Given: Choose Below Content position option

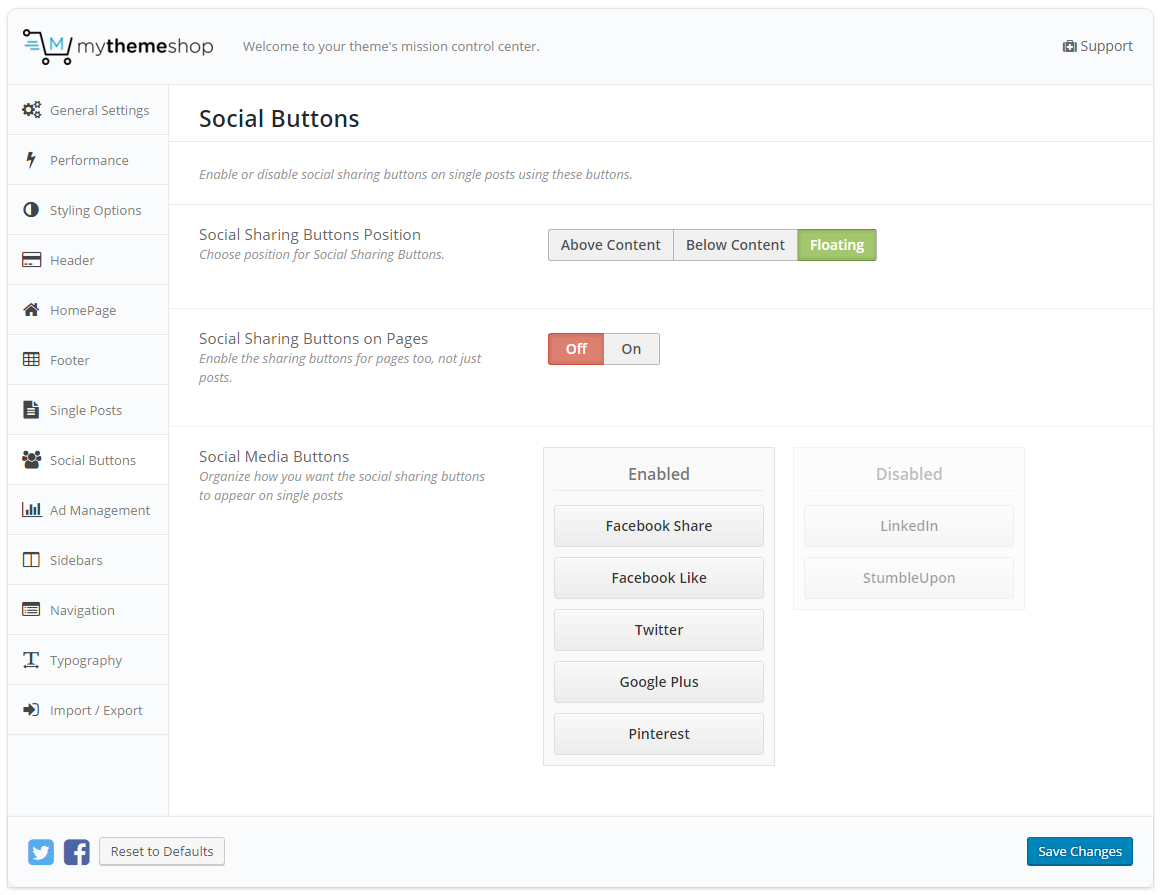Looking at the screenshot, I should pos(735,245).
